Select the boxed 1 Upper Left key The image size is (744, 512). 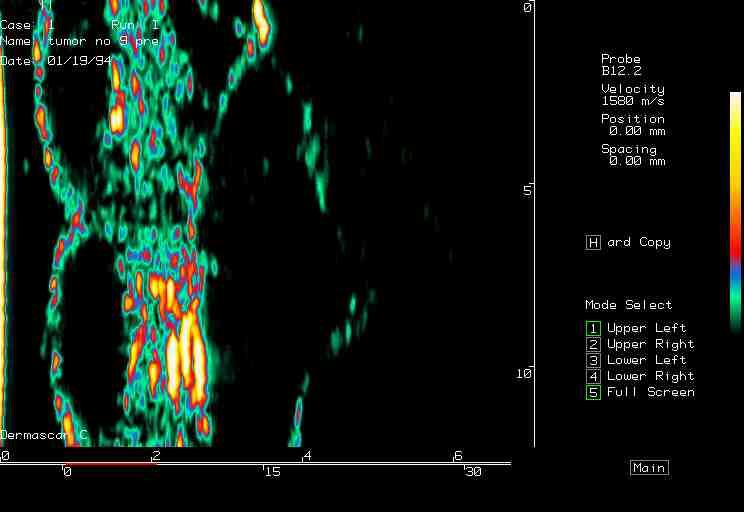tap(593, 328)
